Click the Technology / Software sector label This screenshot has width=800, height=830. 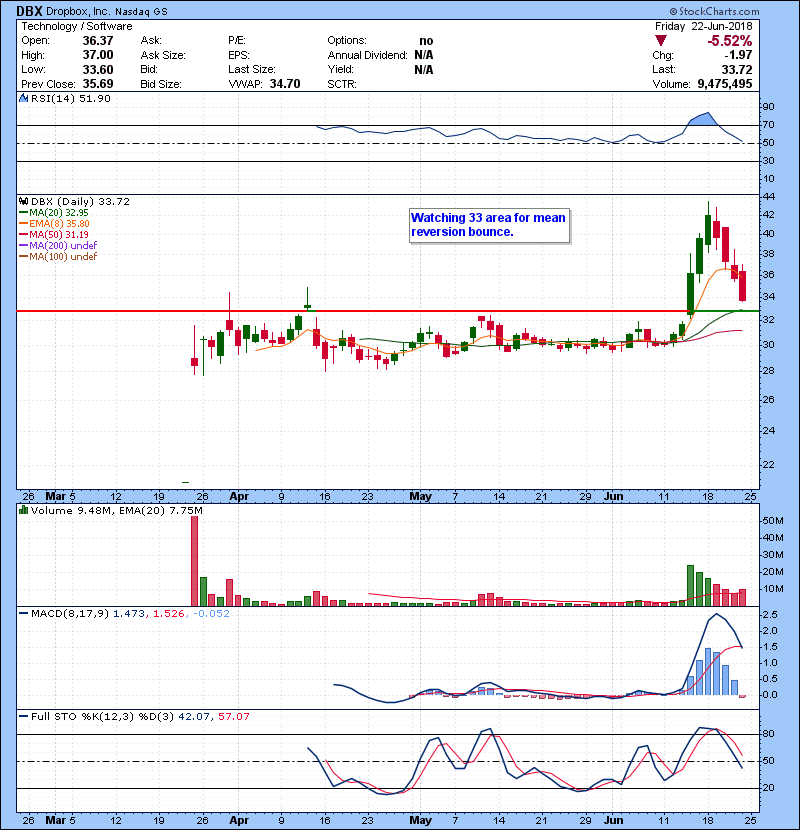(77, 26)
